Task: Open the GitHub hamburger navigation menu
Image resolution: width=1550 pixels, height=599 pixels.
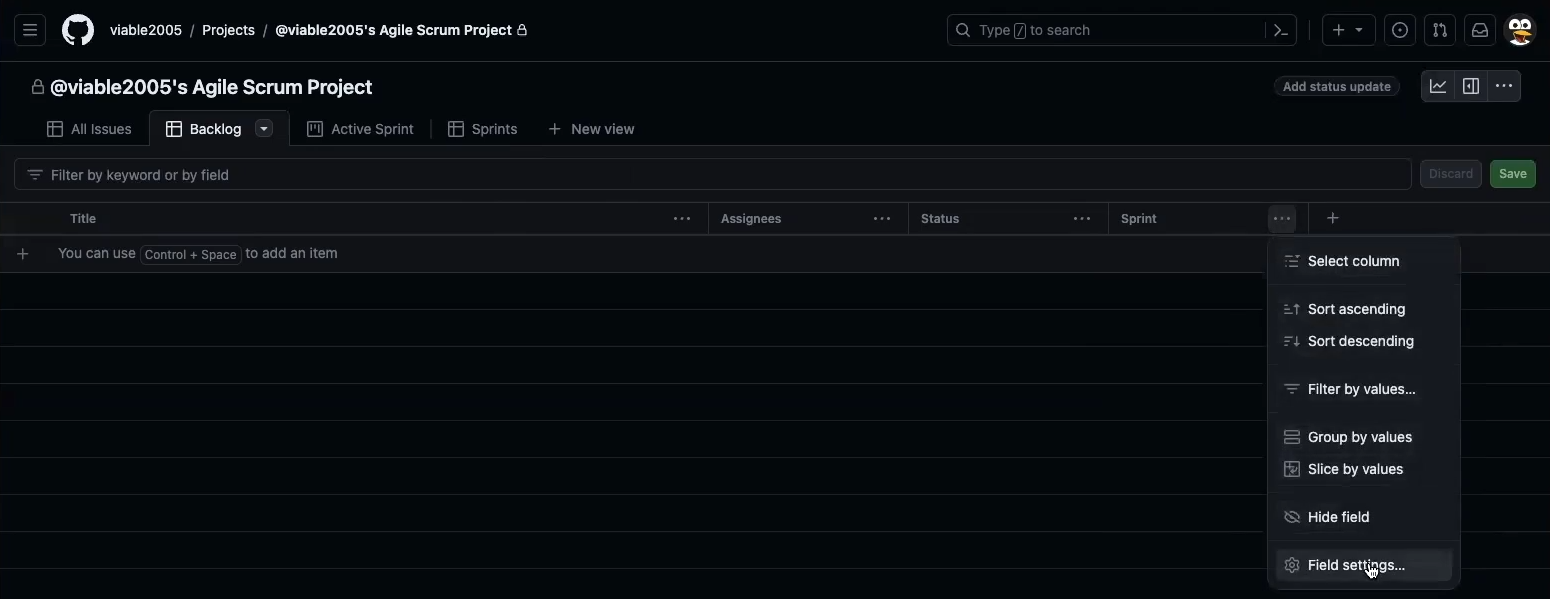Action: tap(30, 30)
